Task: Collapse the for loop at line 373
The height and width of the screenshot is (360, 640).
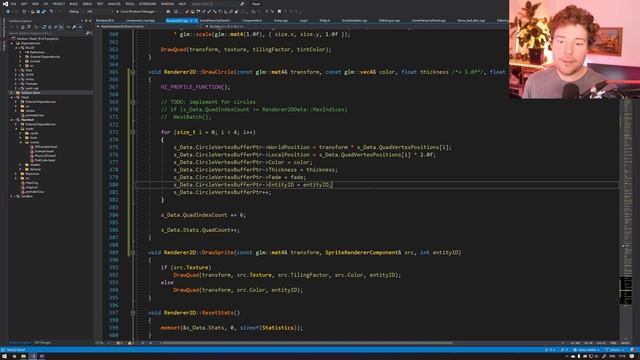Action: (x=133, y=132)
